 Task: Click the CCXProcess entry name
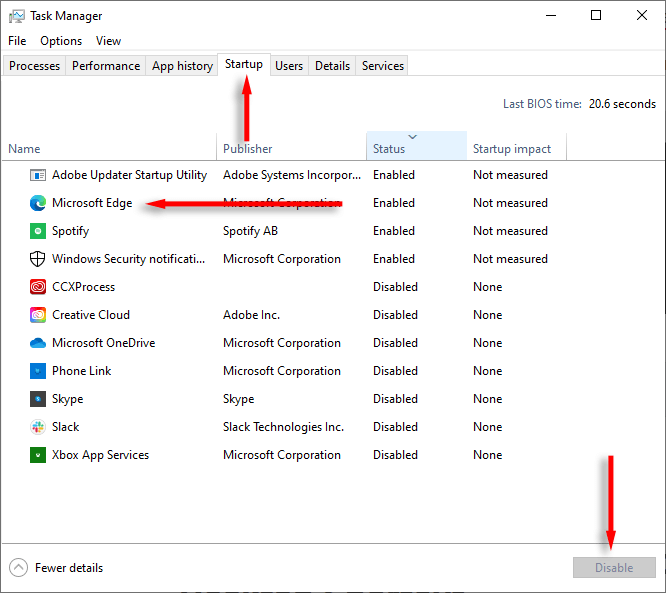tap(84, 287)
